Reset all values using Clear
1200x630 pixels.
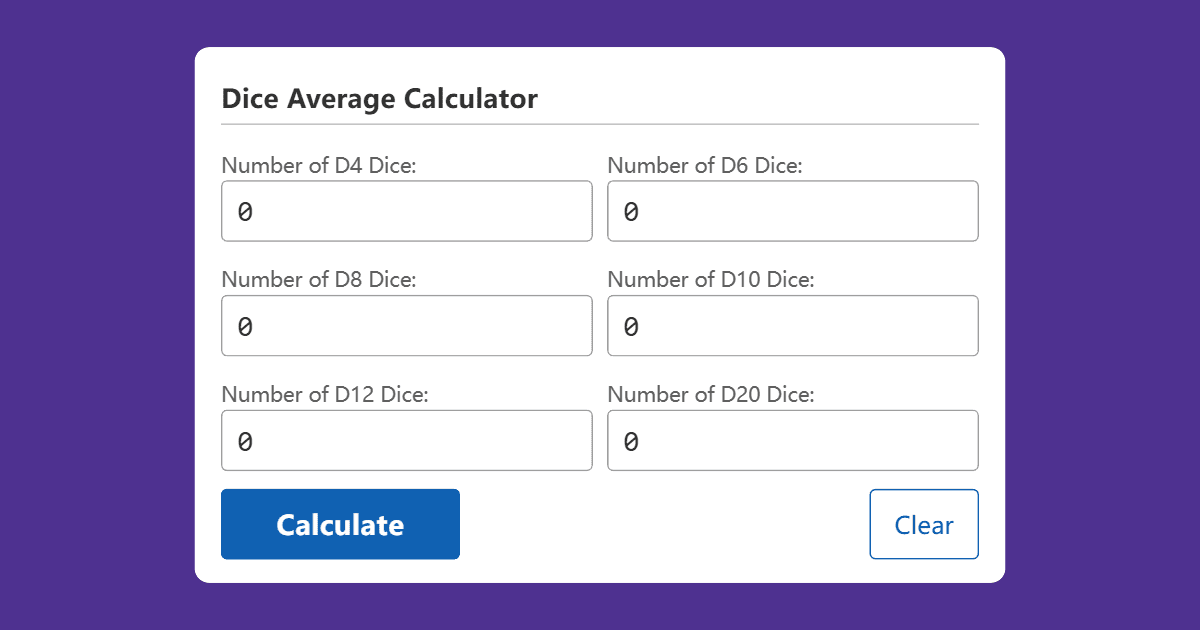[923, 524]
